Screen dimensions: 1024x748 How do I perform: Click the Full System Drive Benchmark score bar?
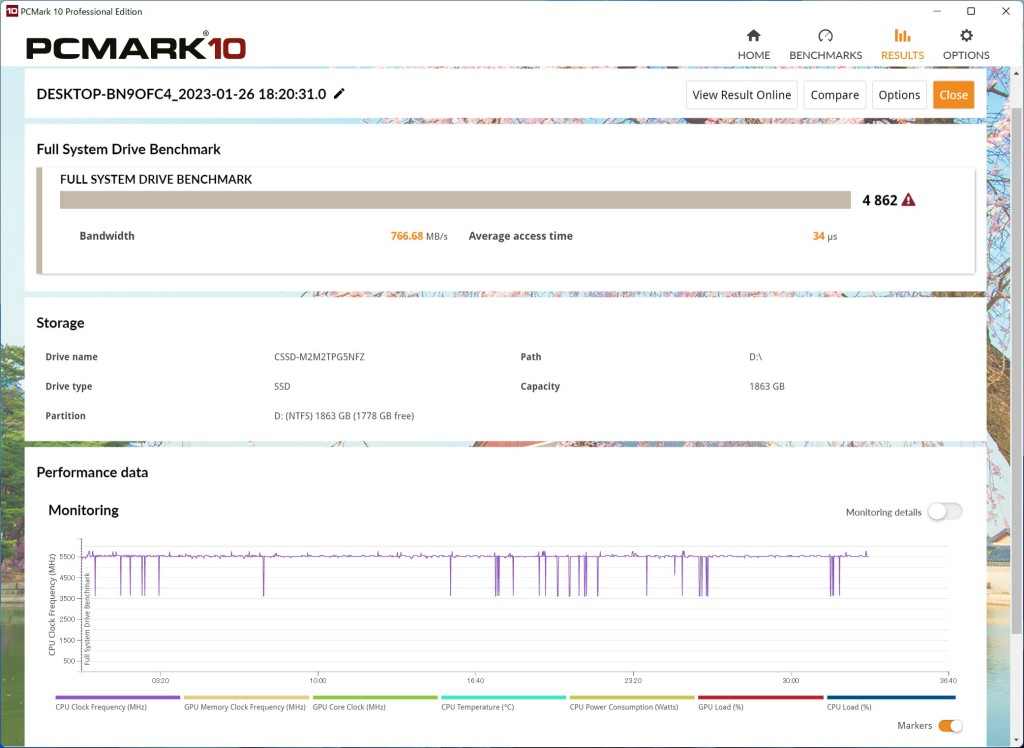(455, 200)
